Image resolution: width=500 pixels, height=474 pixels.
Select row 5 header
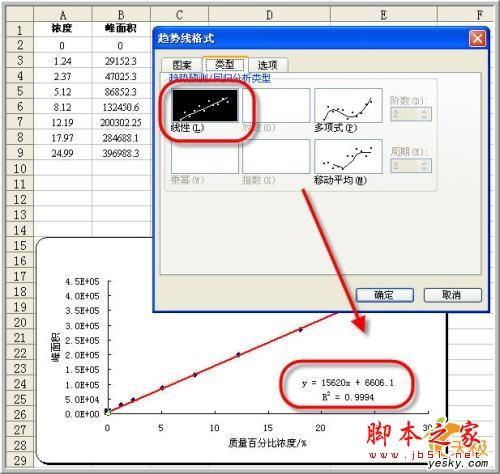[20, 91]
